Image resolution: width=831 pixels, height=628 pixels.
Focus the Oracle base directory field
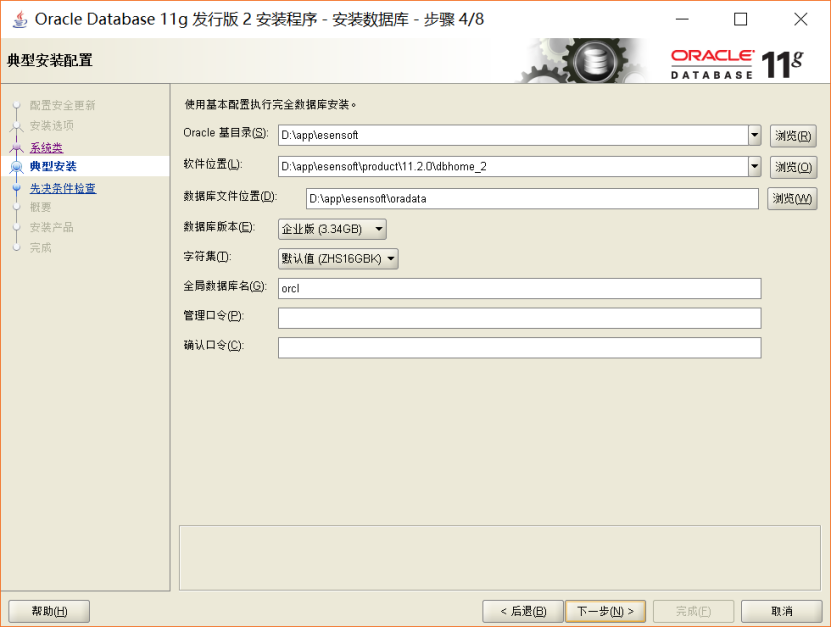pyautogui.click(x=513, y=135)
